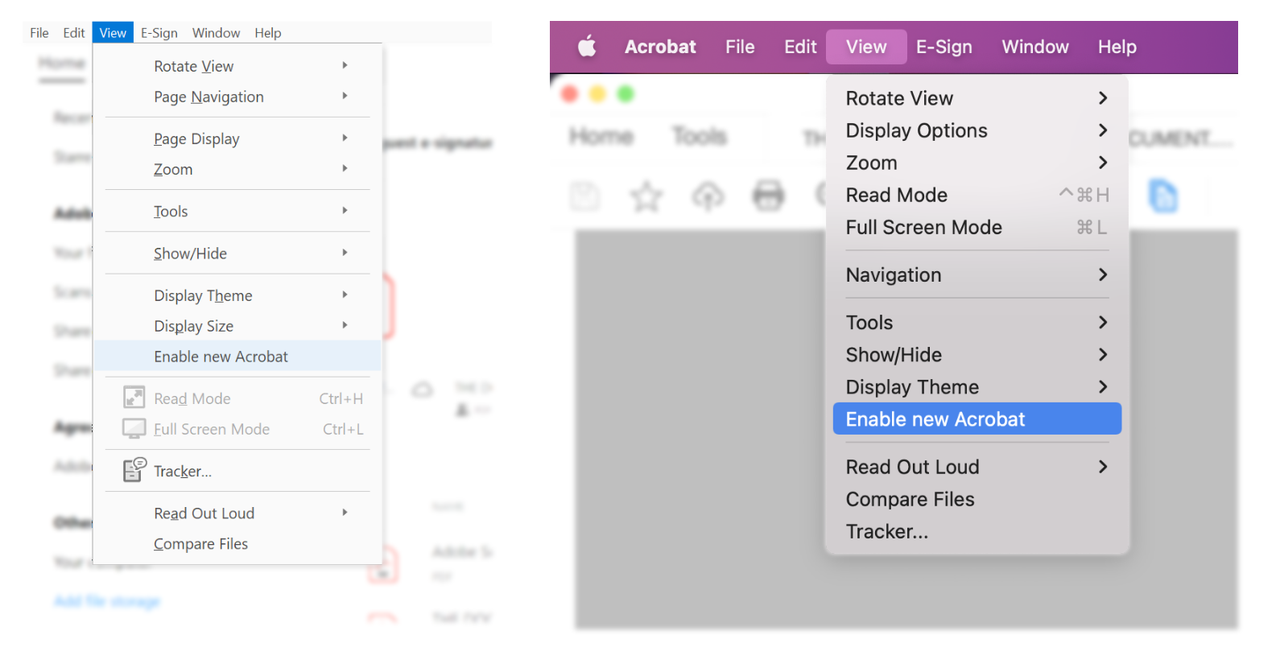
Task: Click the Full Screen Mode monitor icon
Action: coord(134,429)
